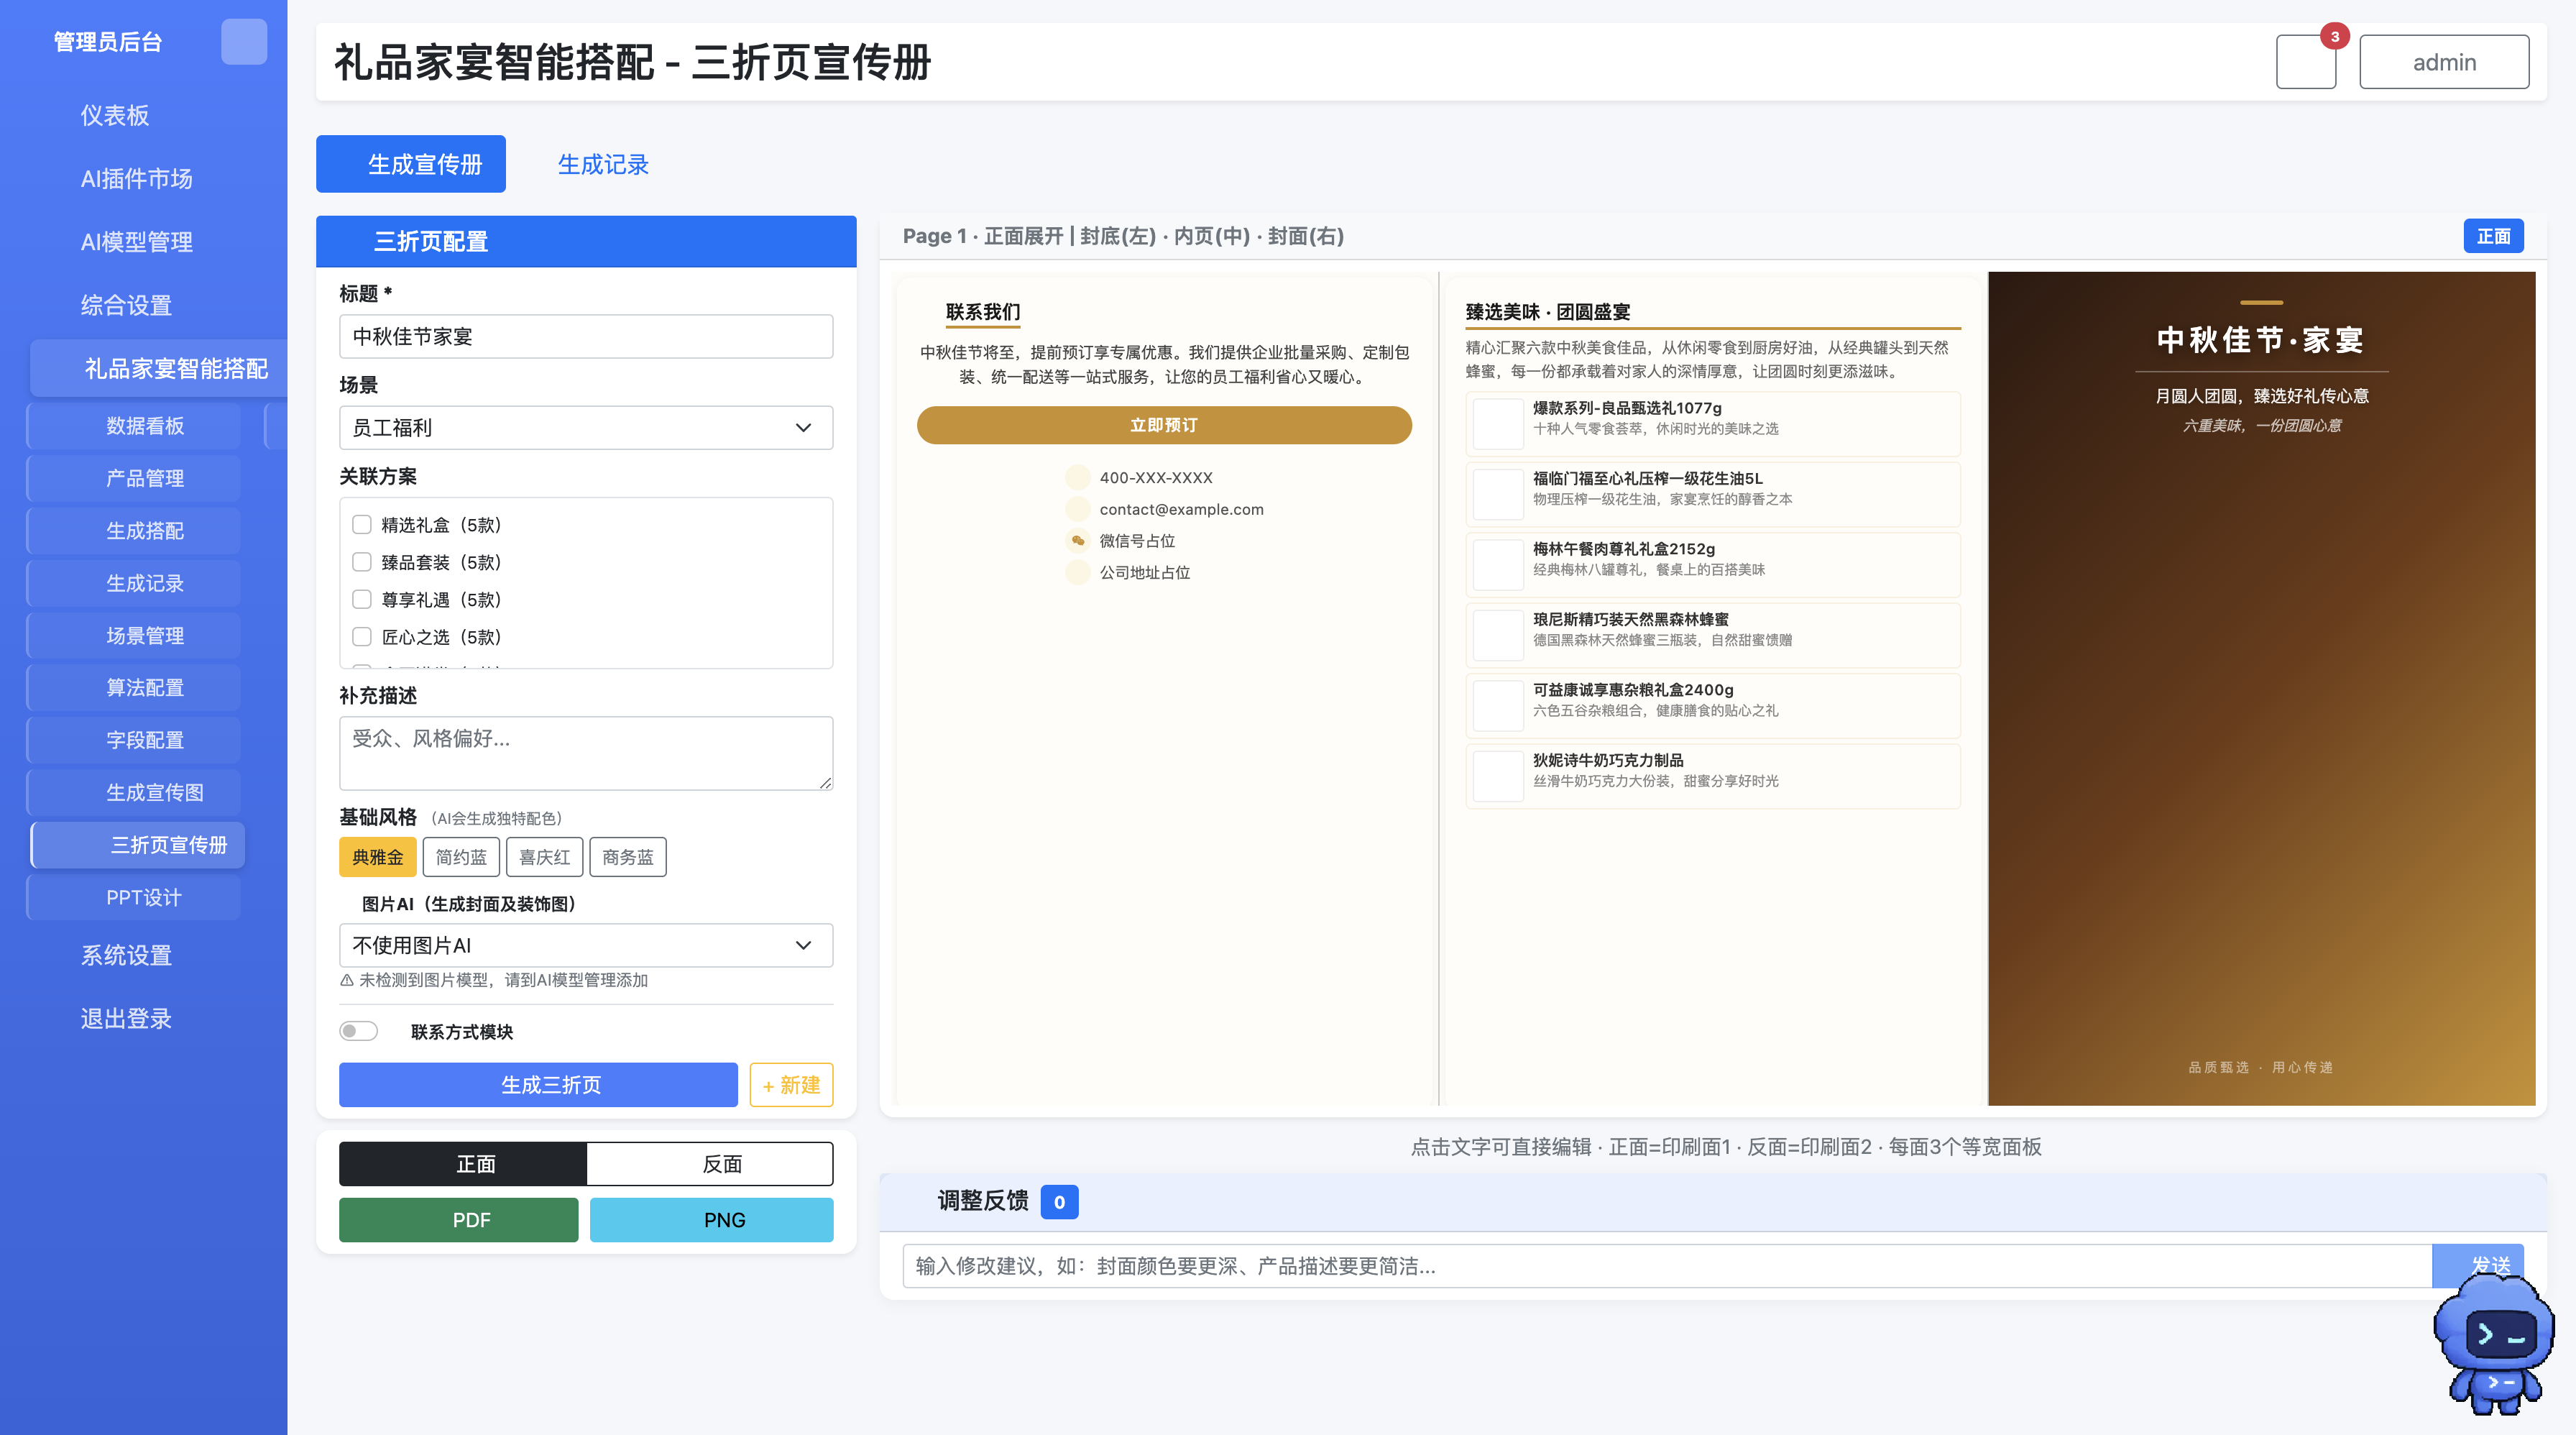Select the 简约蓝 base style swatch
Image resolution: width=2576 pixels, height=1435 pixels.
coord(461,857)
